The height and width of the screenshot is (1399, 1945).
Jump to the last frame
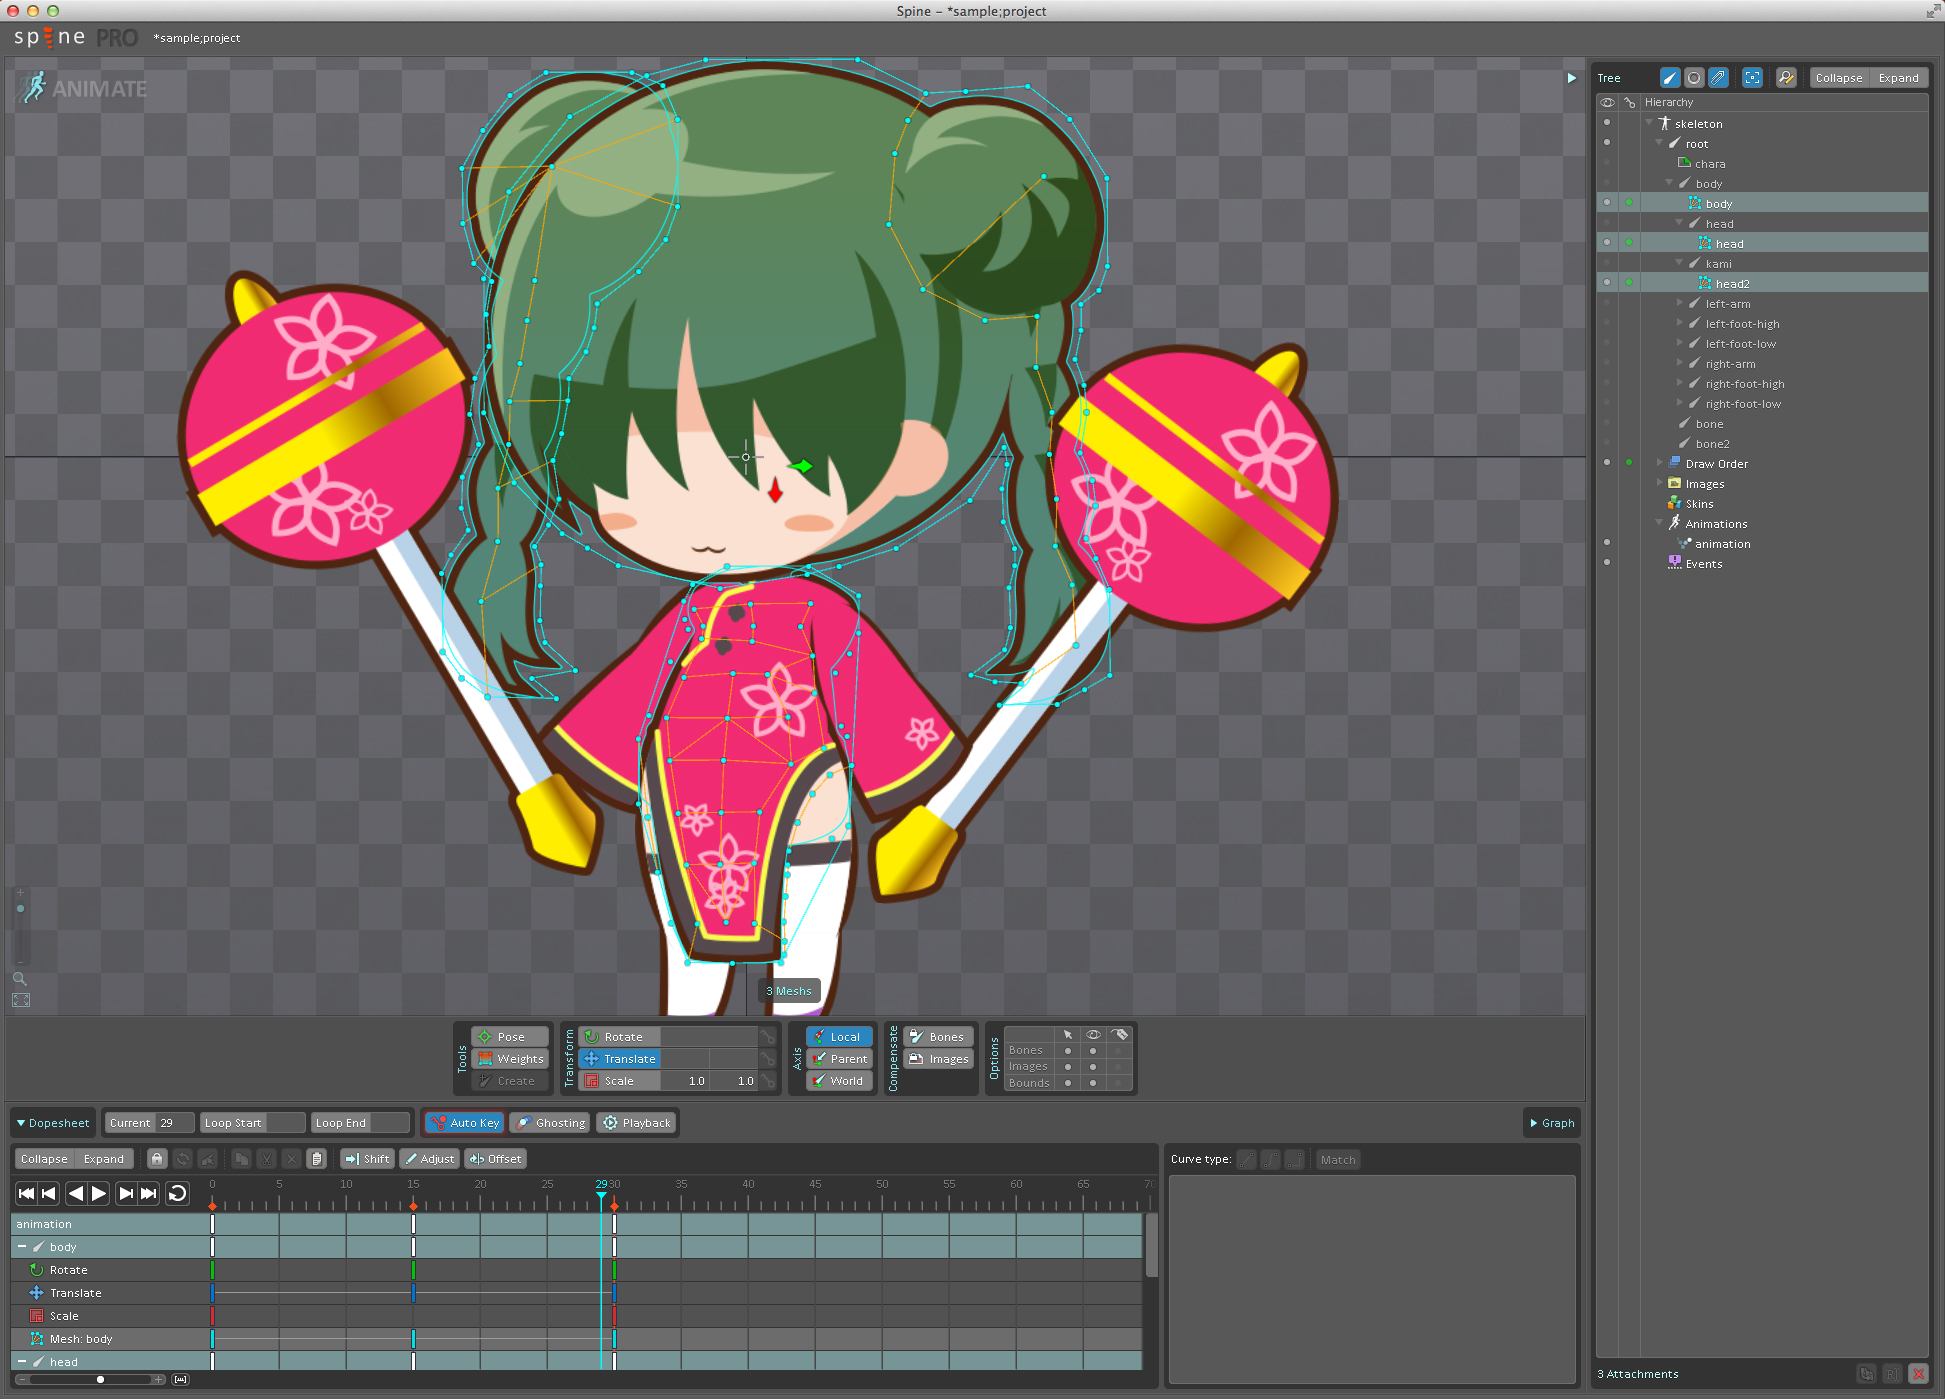149,1193
